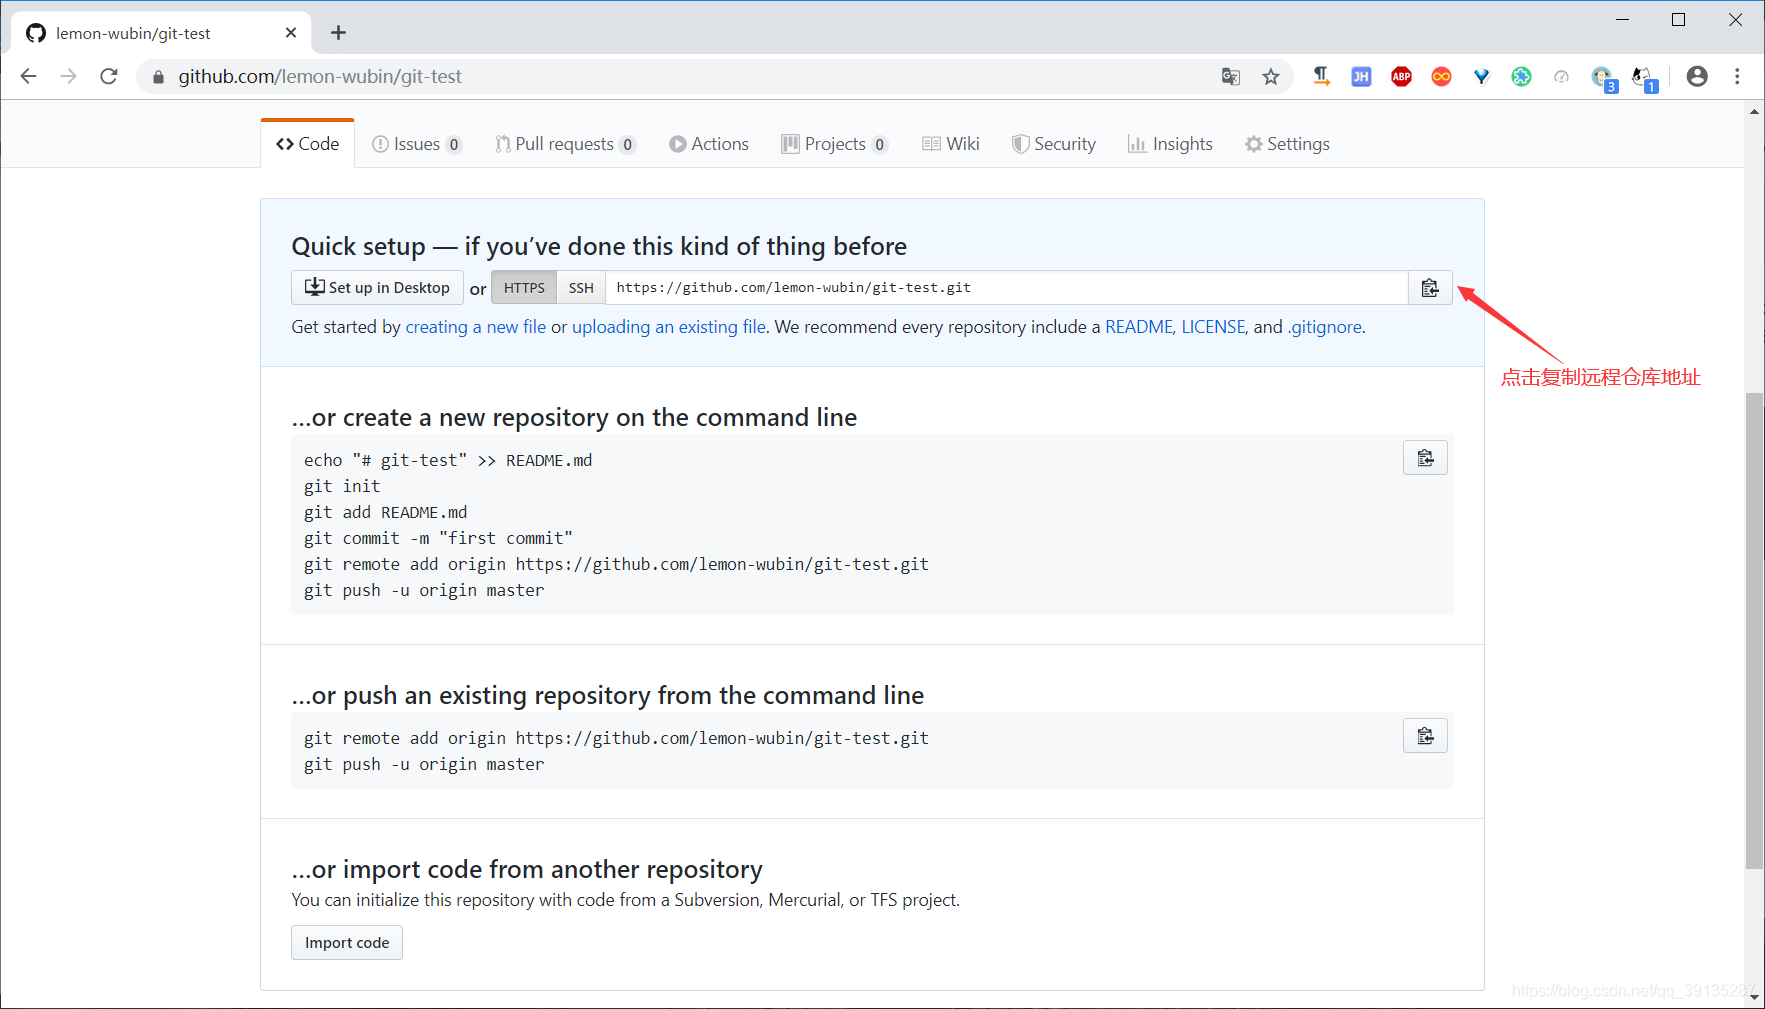Open the Projects tab
The width and height of the screenshot is (1765, 1009).
point(834,144)
